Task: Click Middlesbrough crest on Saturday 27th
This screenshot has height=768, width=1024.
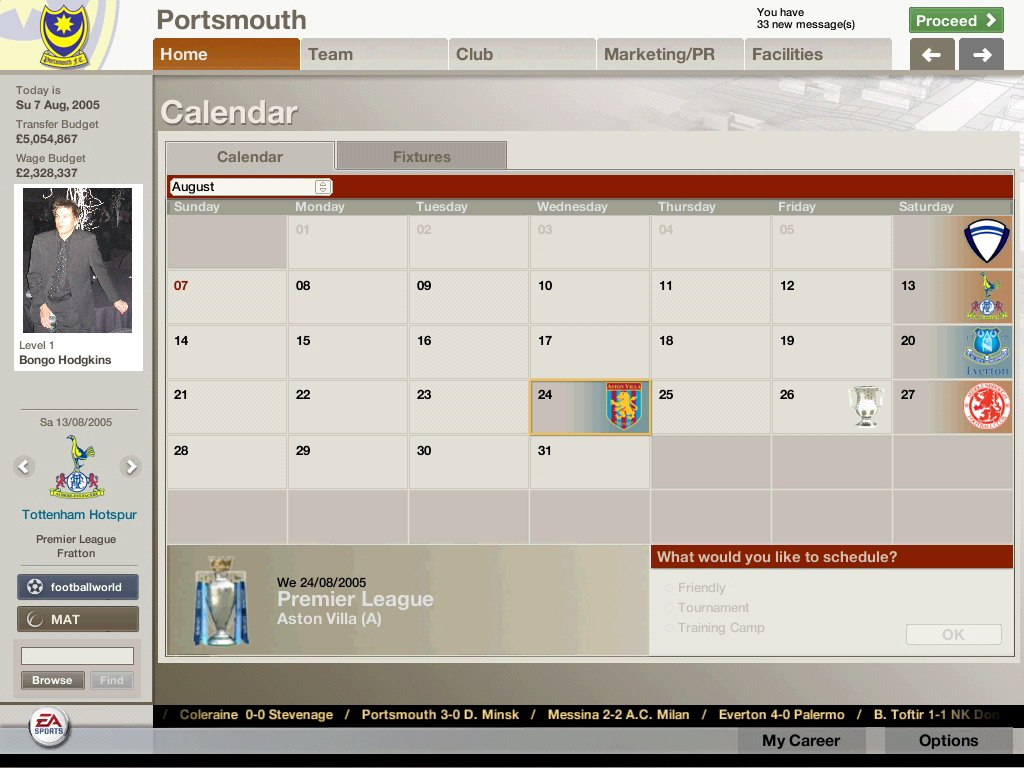Action: coord(986,406)
